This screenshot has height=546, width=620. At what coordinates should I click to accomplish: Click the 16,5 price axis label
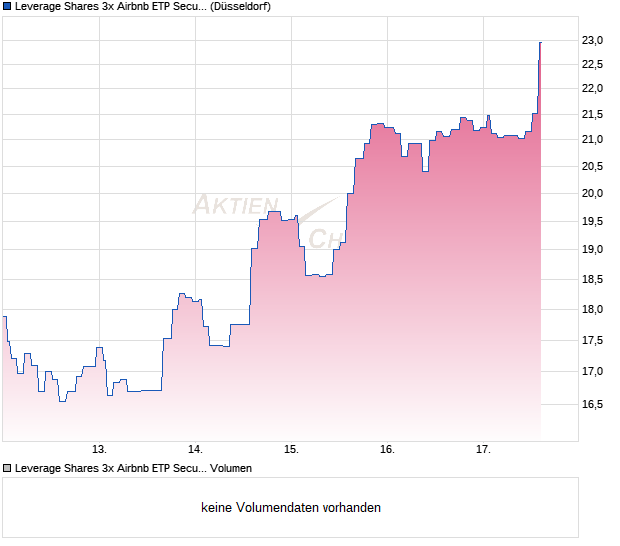point(593,405)
